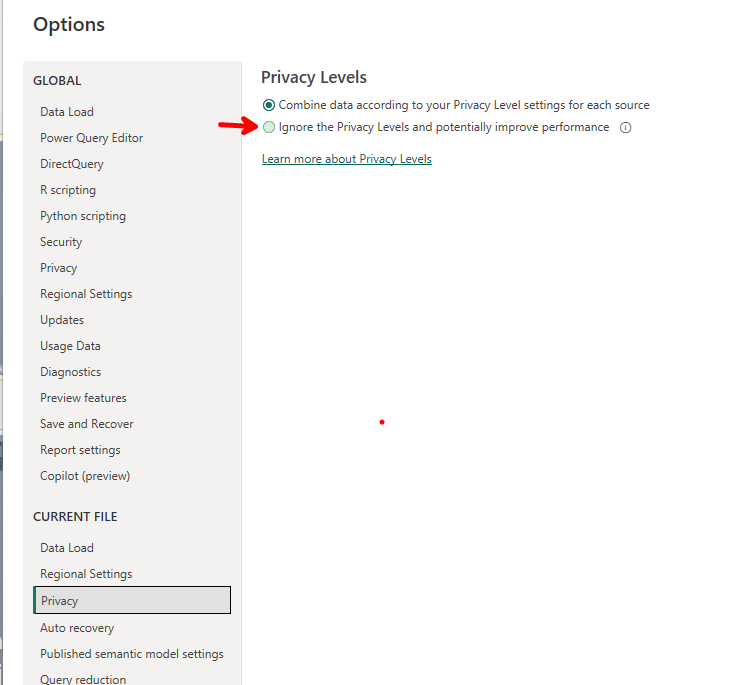Viewport: 730px width, 685px height.
Task: Open Global Privacy settings
Action: (x=58, y=268)
